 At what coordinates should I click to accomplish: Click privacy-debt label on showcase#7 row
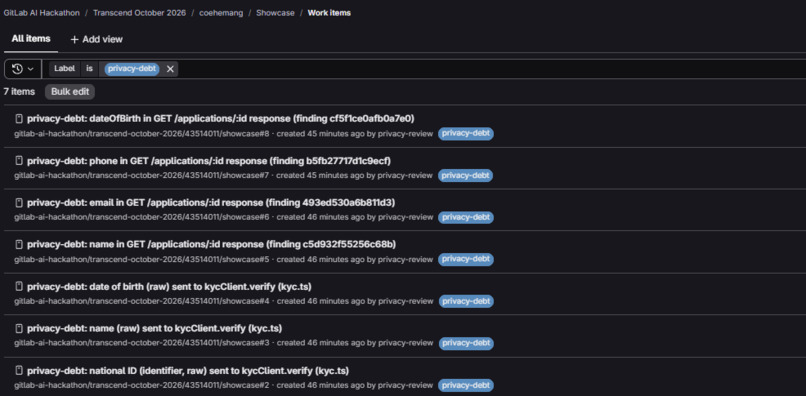[x=466, y=175]
